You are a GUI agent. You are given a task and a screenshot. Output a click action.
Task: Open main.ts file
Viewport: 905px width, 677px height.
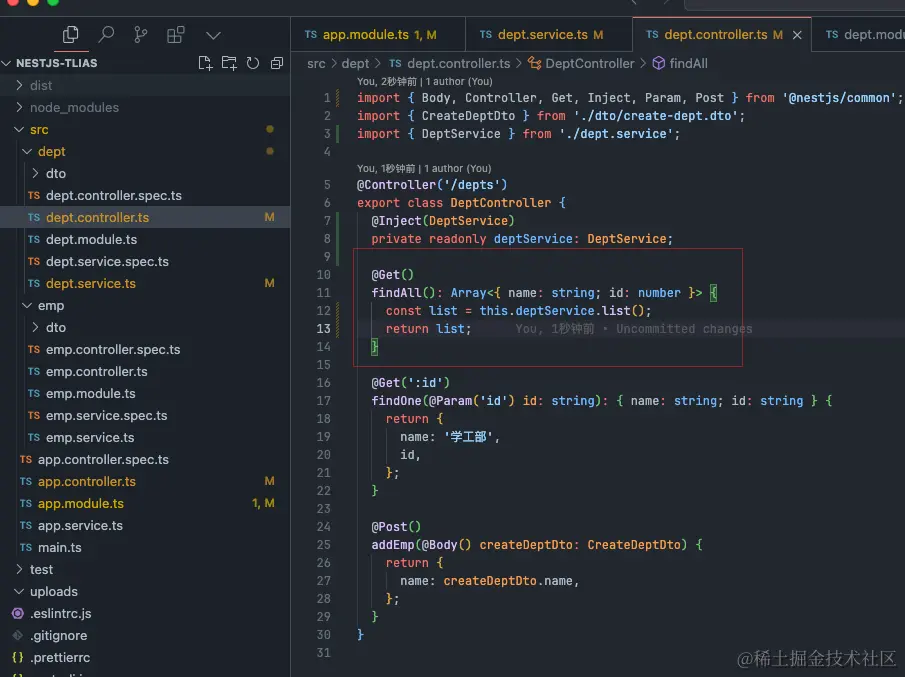(x=59, y=547)
